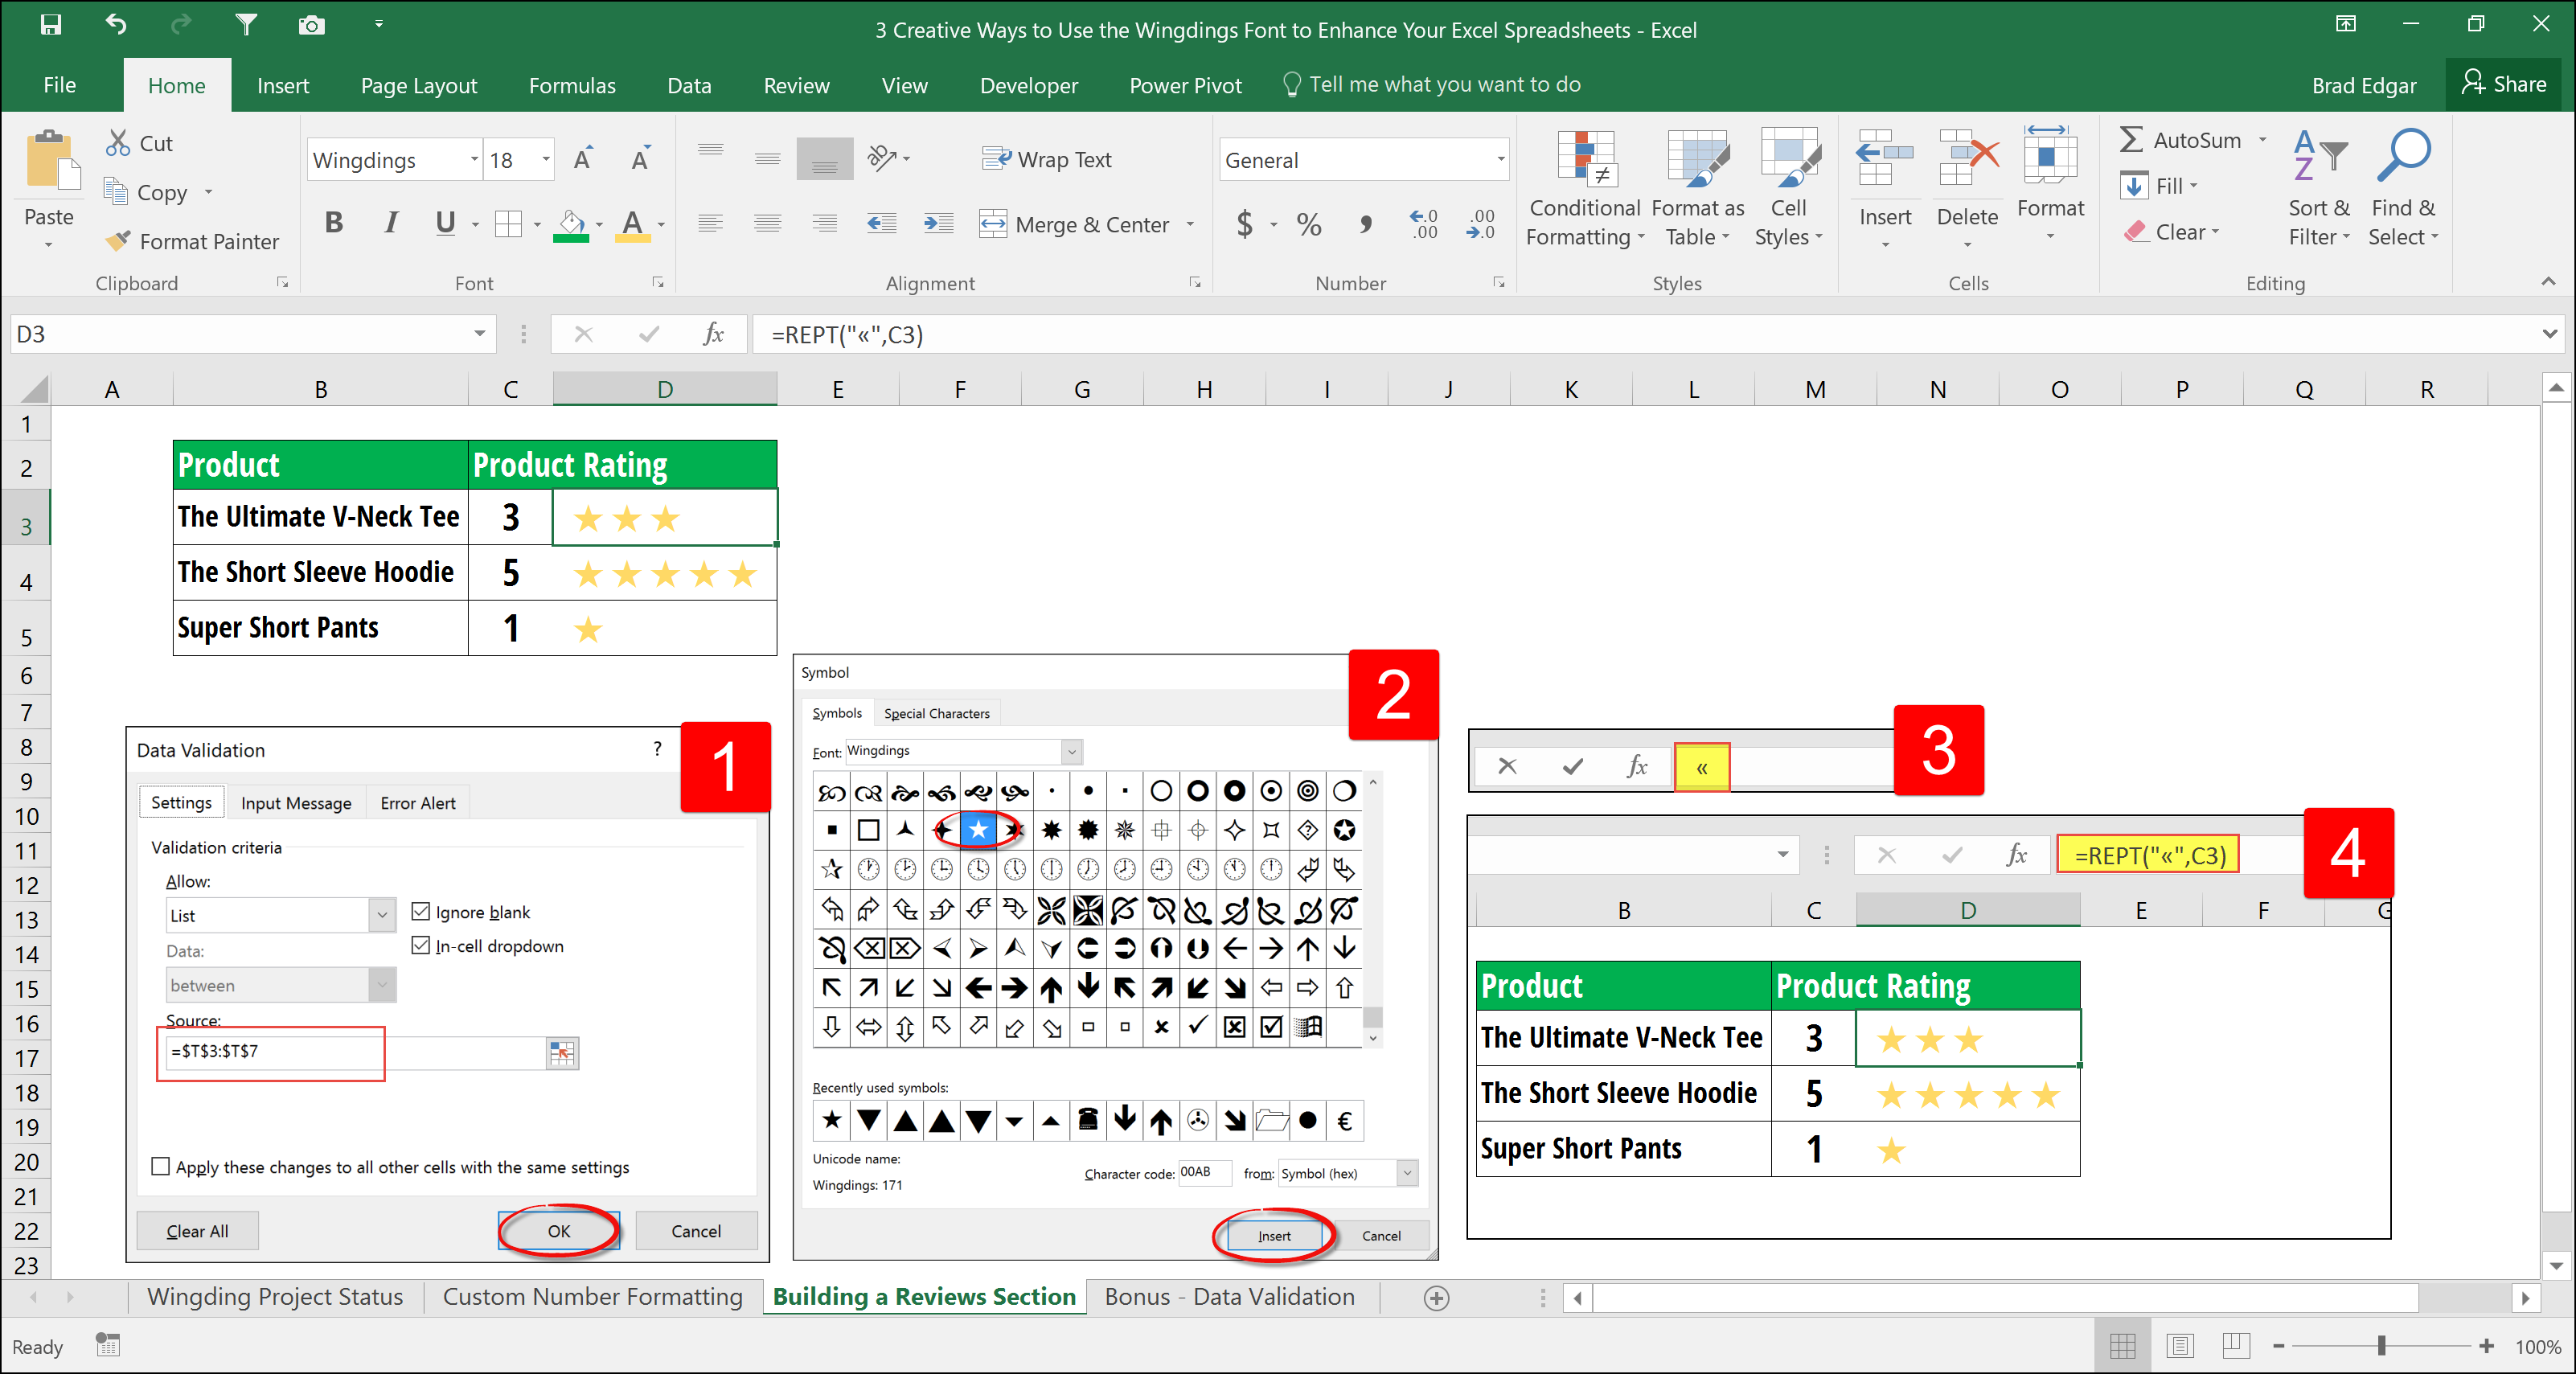Click Insert button in Symbol dialog
Image resolution: width=2576 pixels, height=1374 pixels.
1273,1236
